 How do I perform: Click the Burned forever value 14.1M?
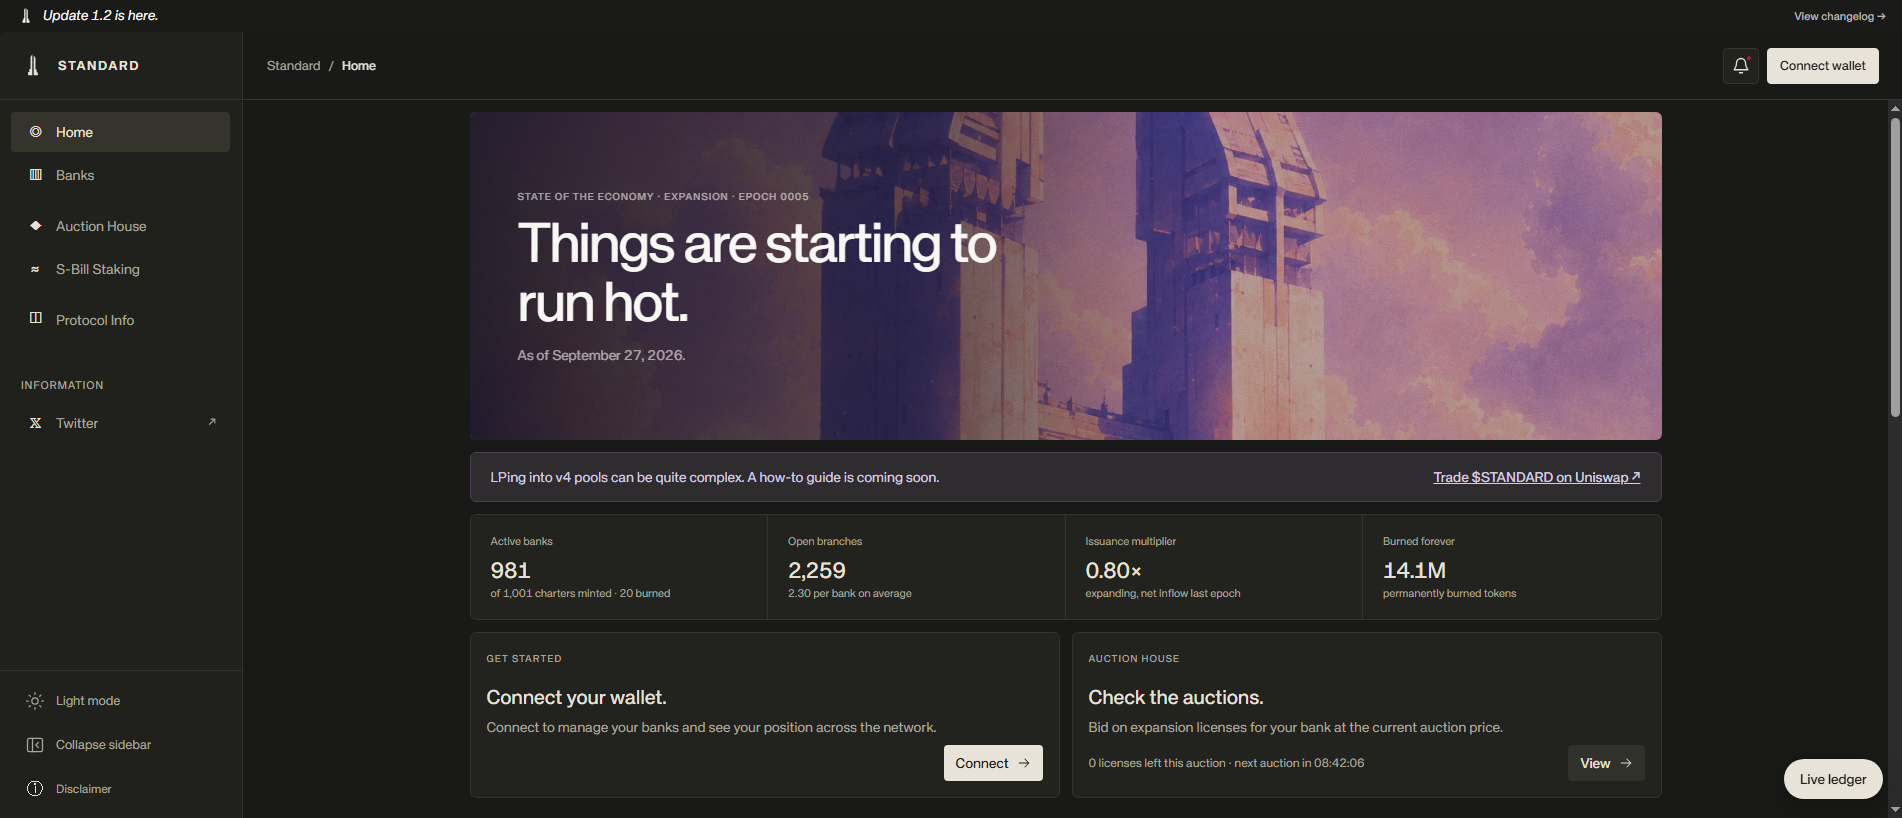pos(1414,570)
